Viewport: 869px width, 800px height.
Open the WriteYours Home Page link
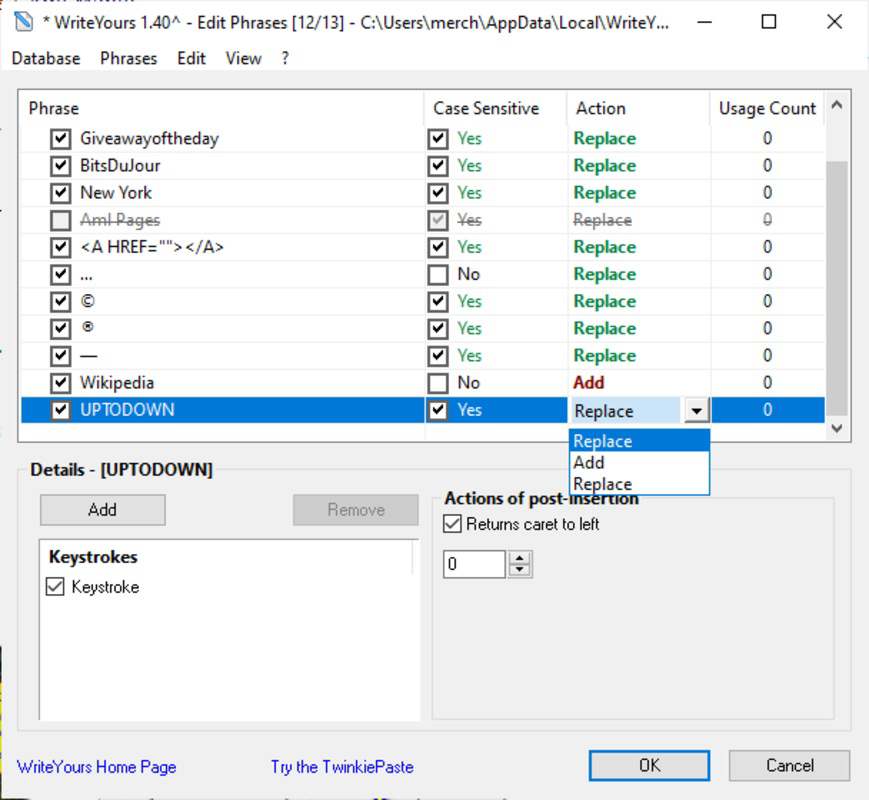[x=96, y=767]
